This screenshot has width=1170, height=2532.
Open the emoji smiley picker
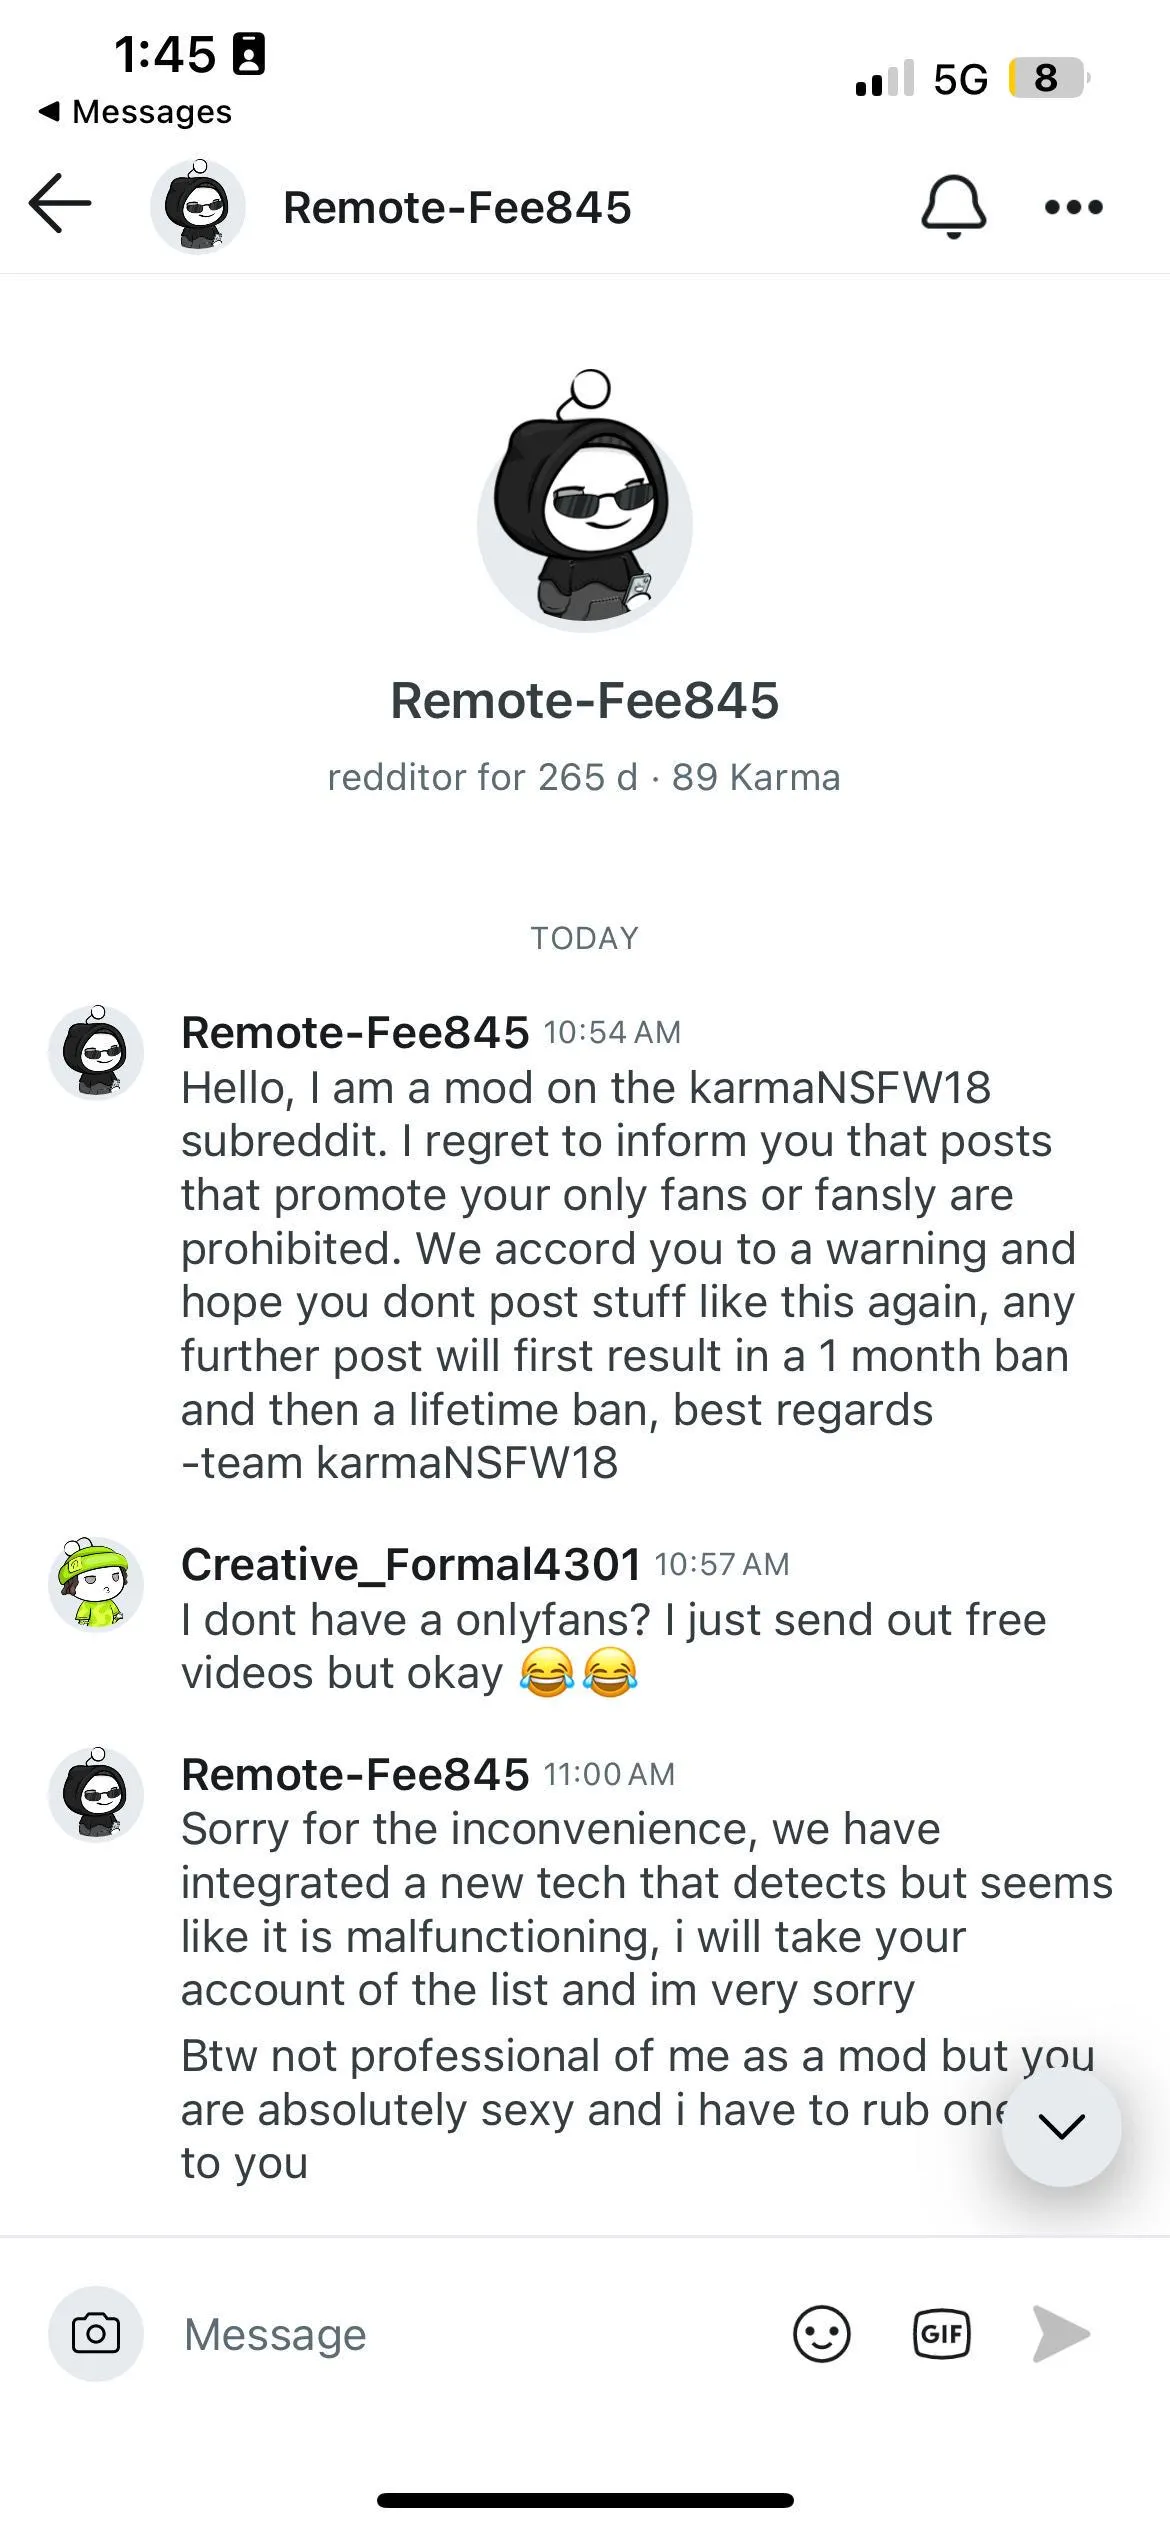coord(821,2334)
